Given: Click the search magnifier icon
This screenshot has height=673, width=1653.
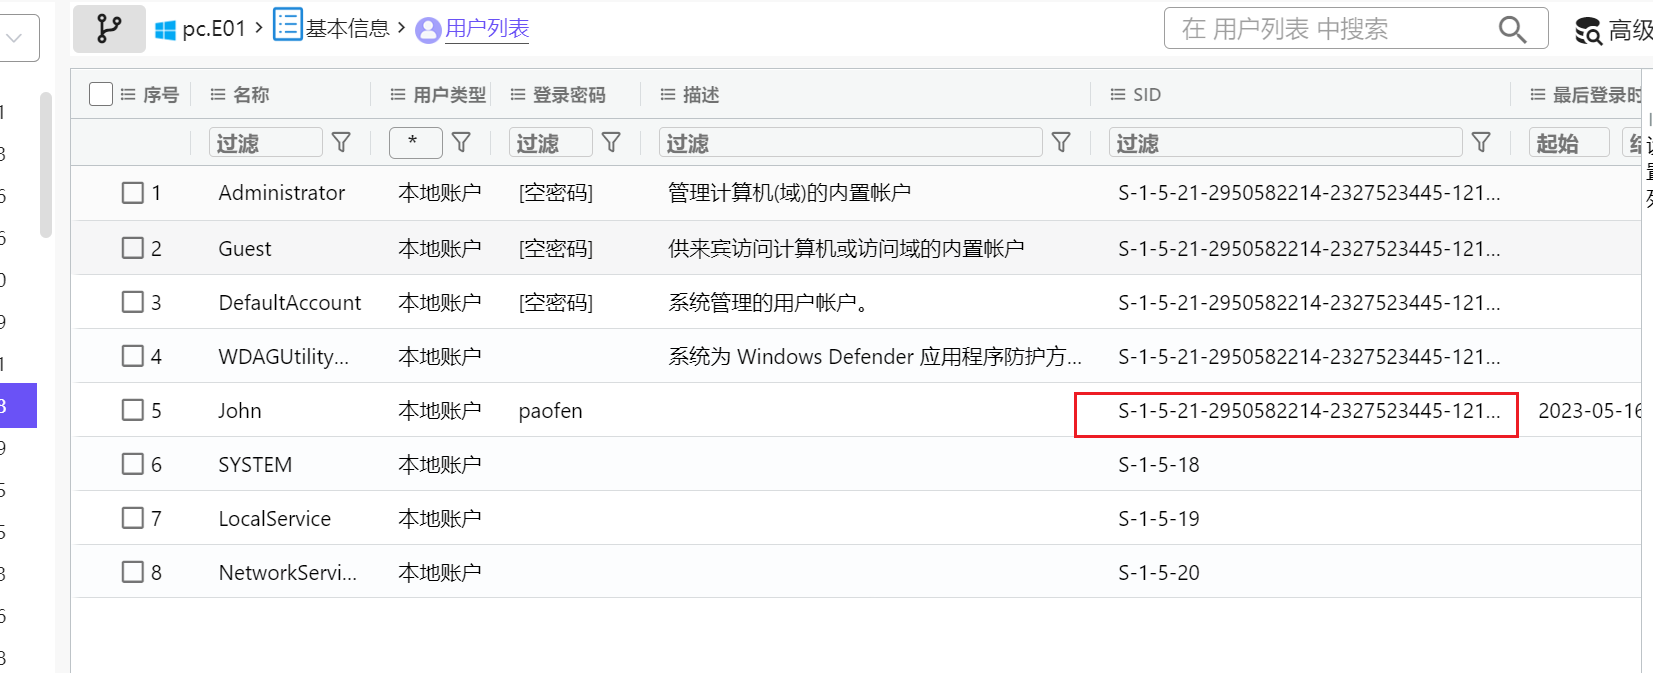Looking at the screenshot, I should tap(1512, 30).
